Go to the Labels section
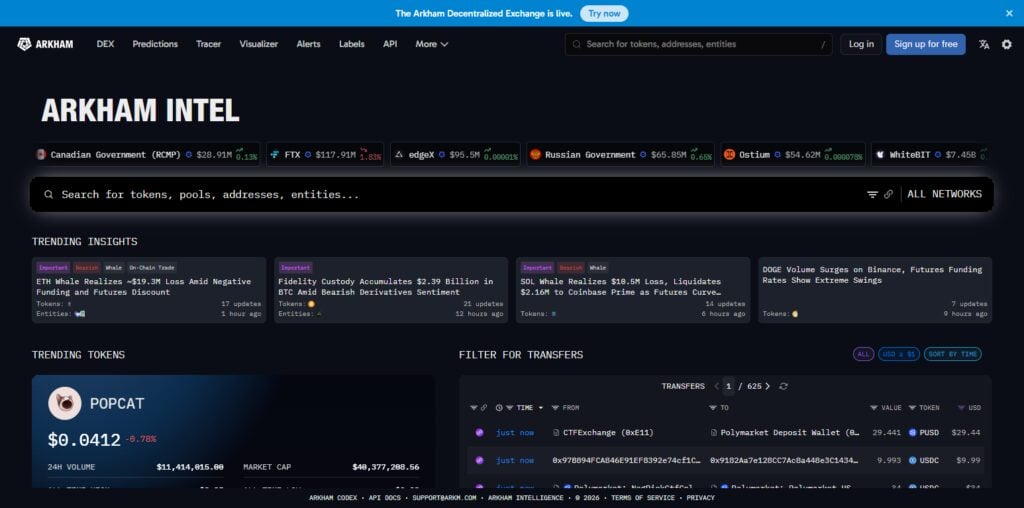This screenshot has width=1024, height=508. [x=351, y=44]
